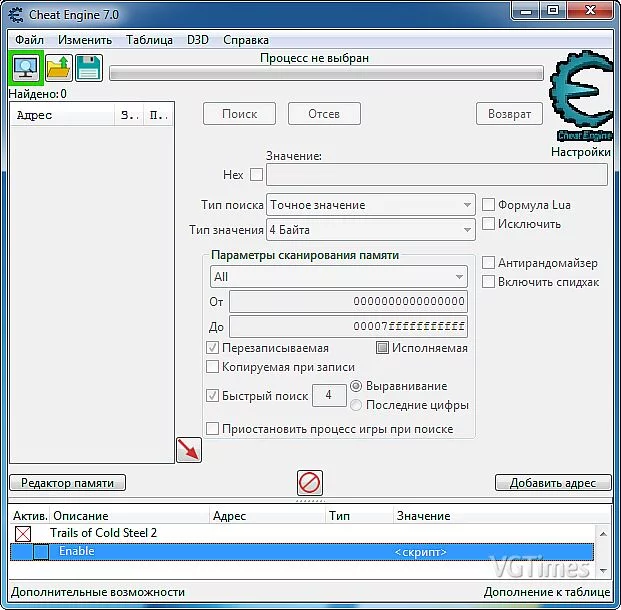Enable Копируемая при записи checkbox
621x610 pixels.
(x=212, y=367)
